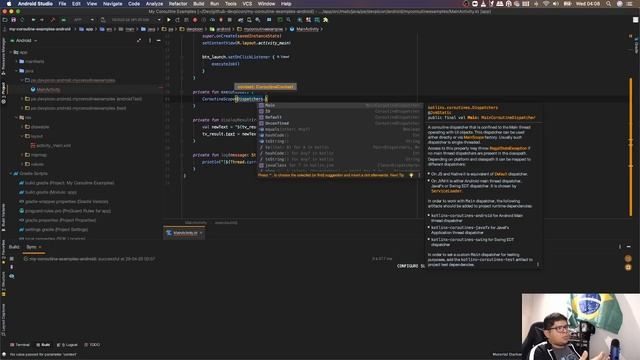Open the VCS menu
The image size is (640, 360).
point(247,4)
